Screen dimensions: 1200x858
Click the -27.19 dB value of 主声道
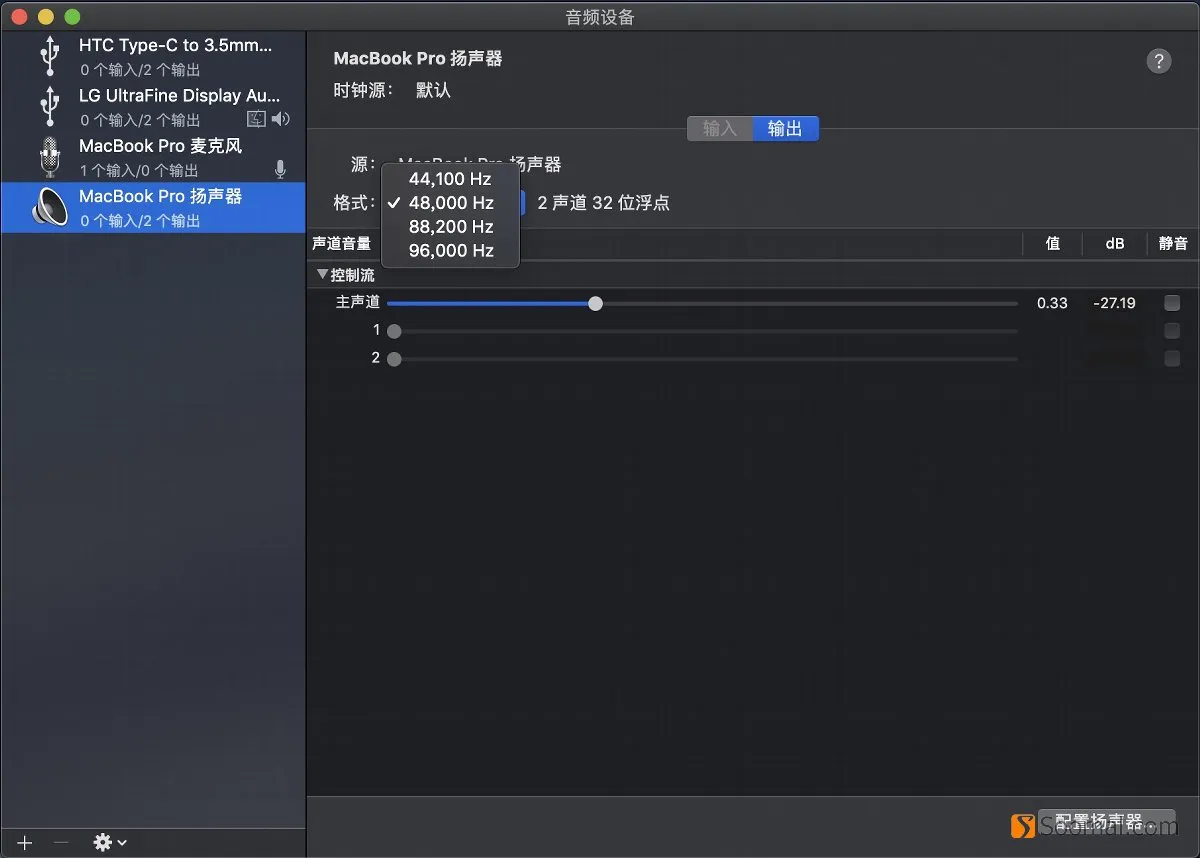pos(1115,303)
